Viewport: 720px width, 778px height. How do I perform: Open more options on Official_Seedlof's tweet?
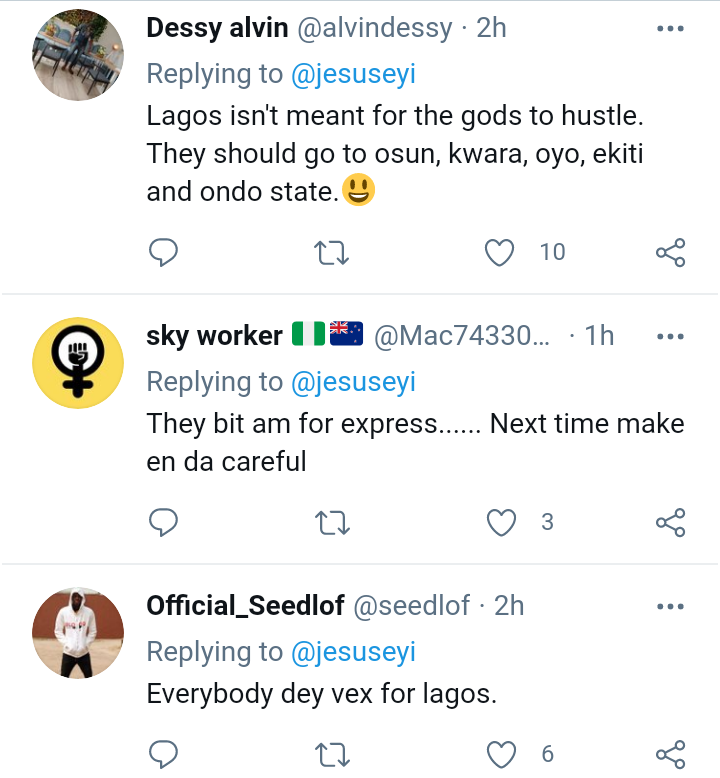point(670,606)
